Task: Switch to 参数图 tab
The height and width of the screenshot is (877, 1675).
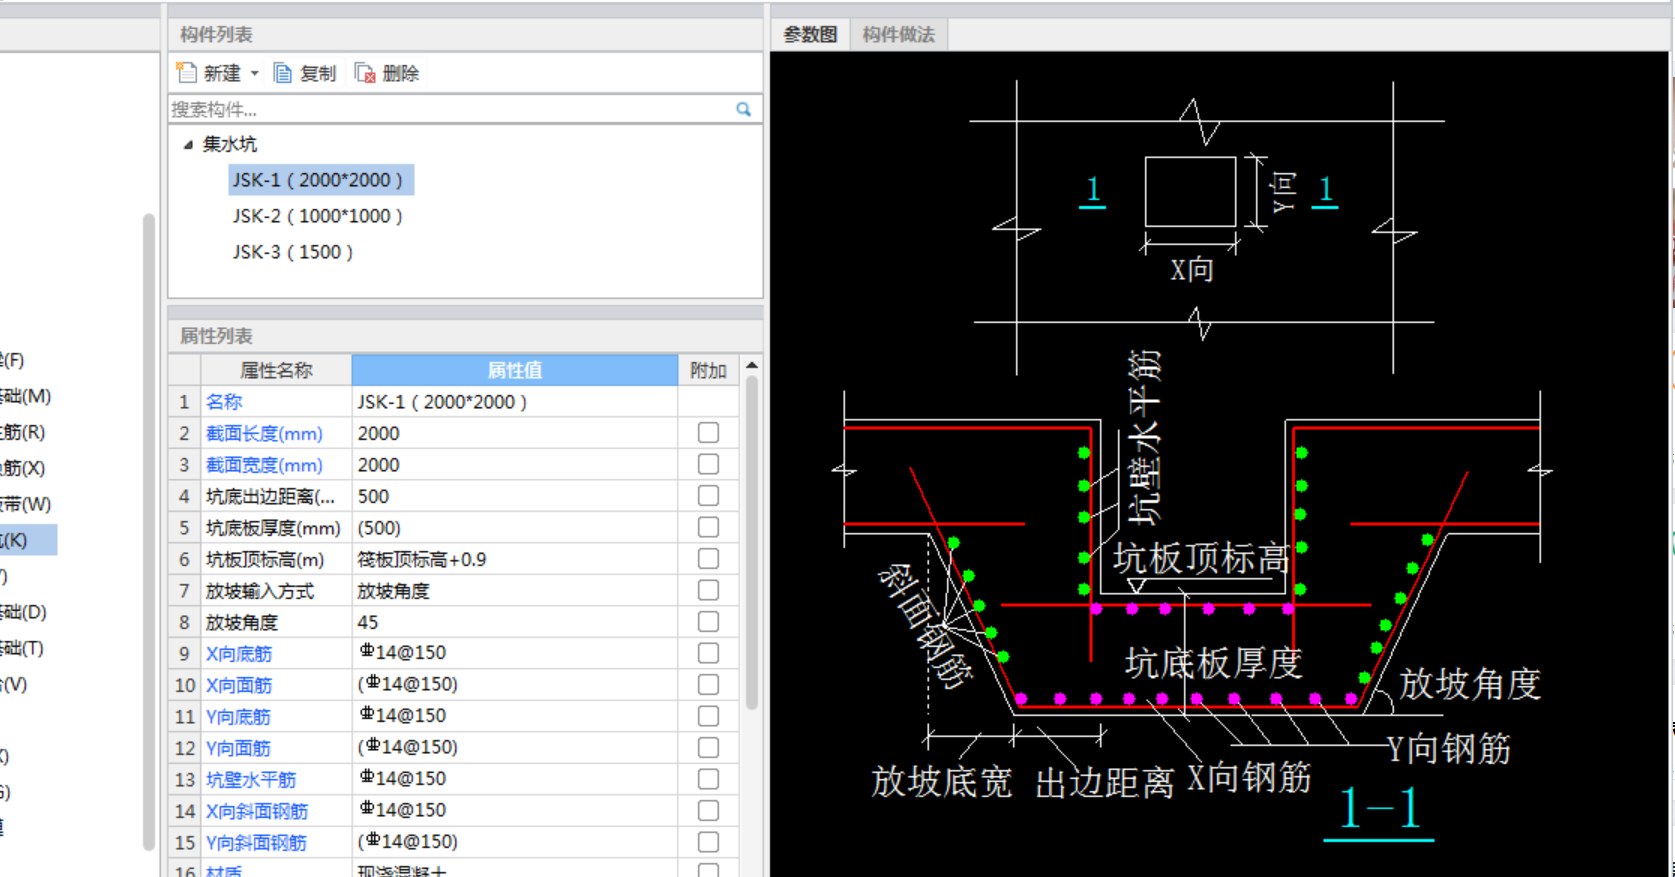Action: [x=810, y=34]
